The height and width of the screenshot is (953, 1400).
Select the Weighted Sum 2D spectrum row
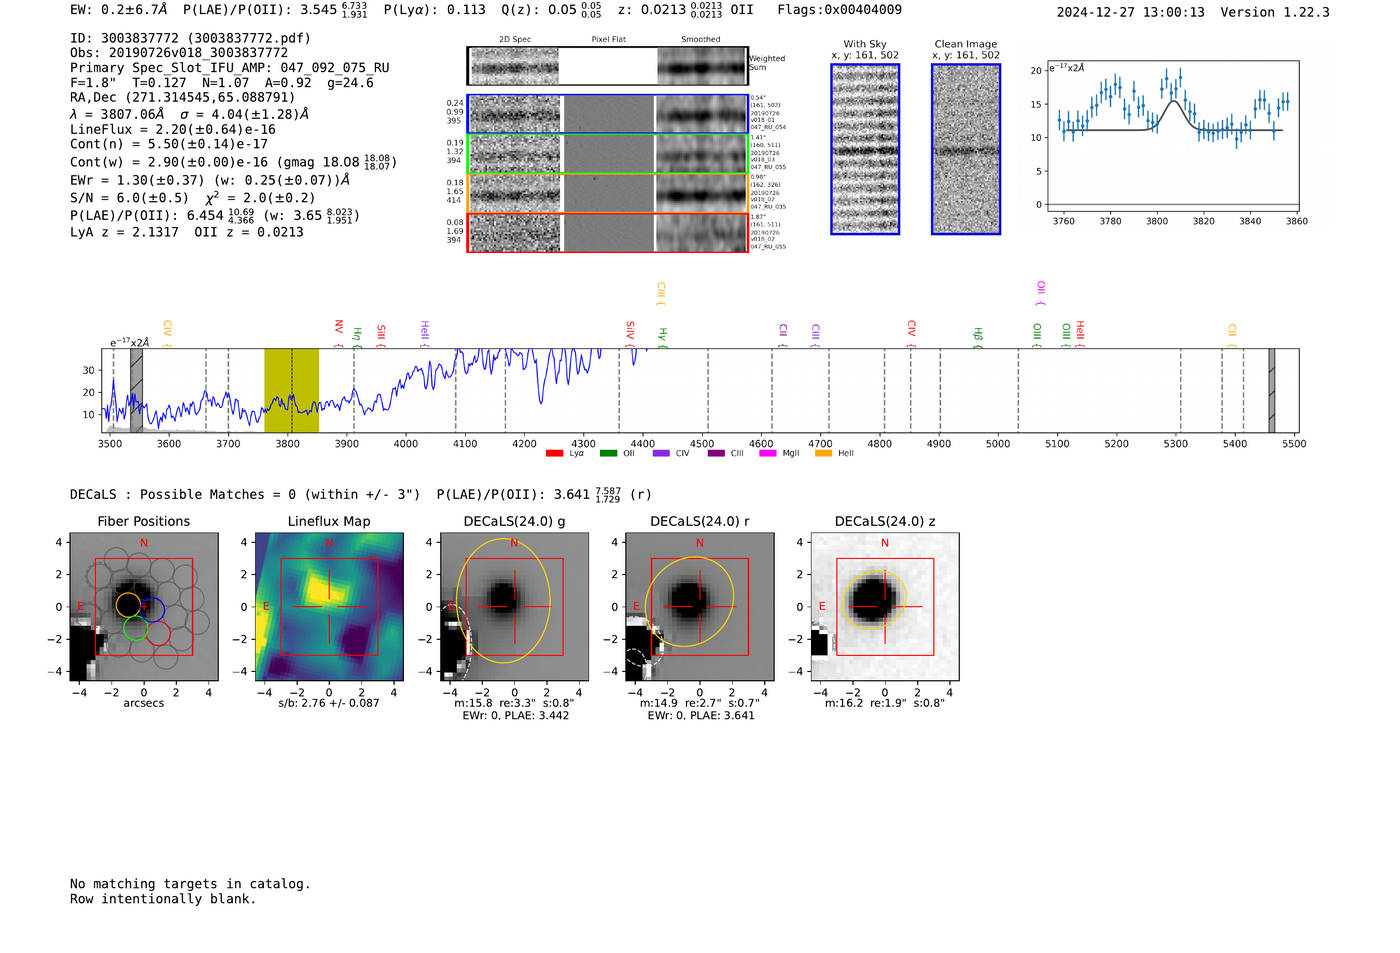pyautogui.click(x=607, y=66)
